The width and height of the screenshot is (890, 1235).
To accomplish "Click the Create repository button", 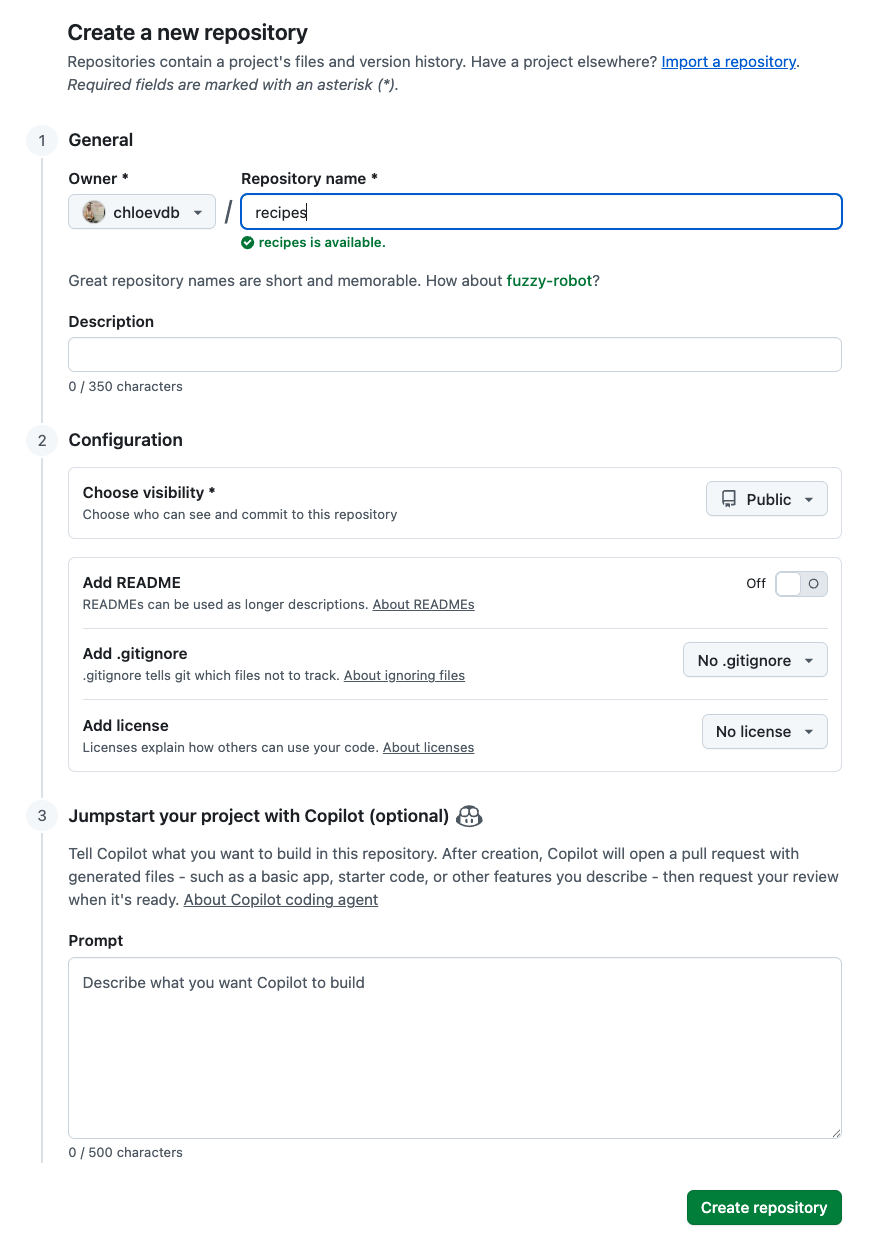I will pos(764,1208).
